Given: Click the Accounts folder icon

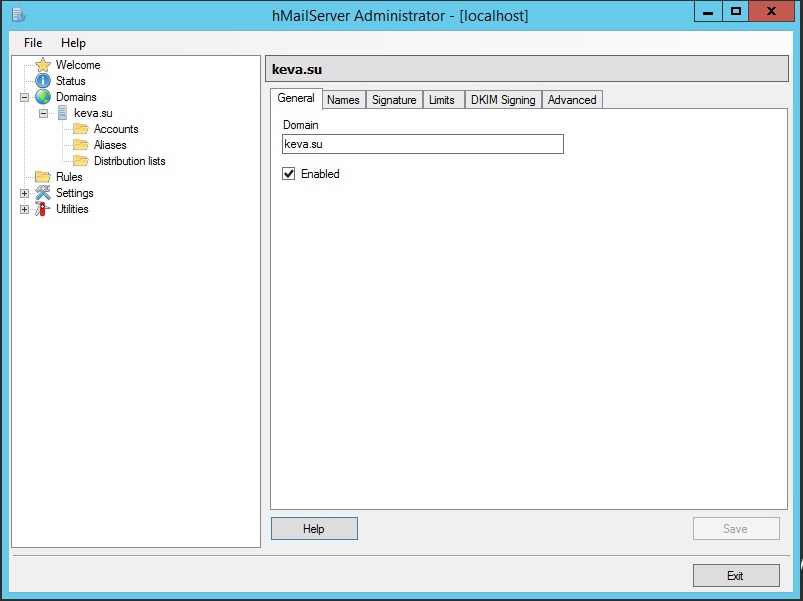Looking at the screenshot, I should pos(80,128).
